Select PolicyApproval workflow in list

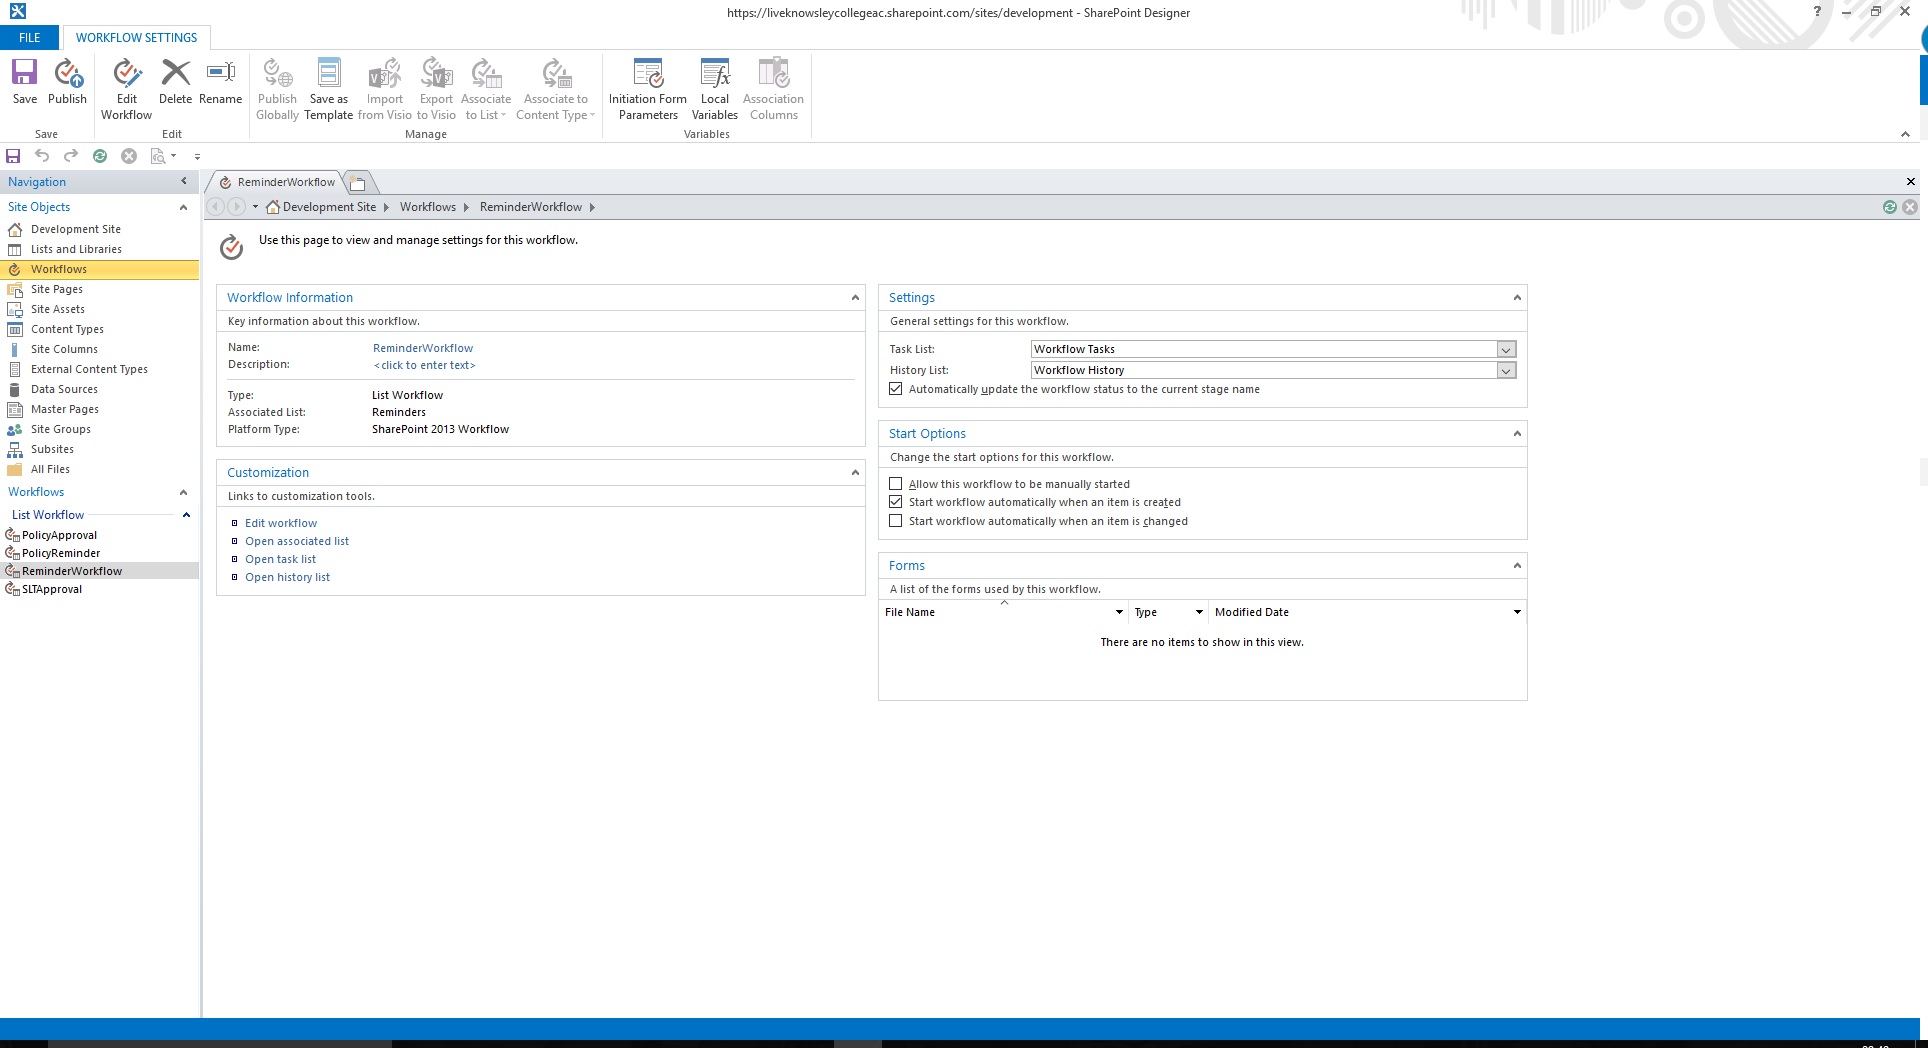[x=59, y=535]
